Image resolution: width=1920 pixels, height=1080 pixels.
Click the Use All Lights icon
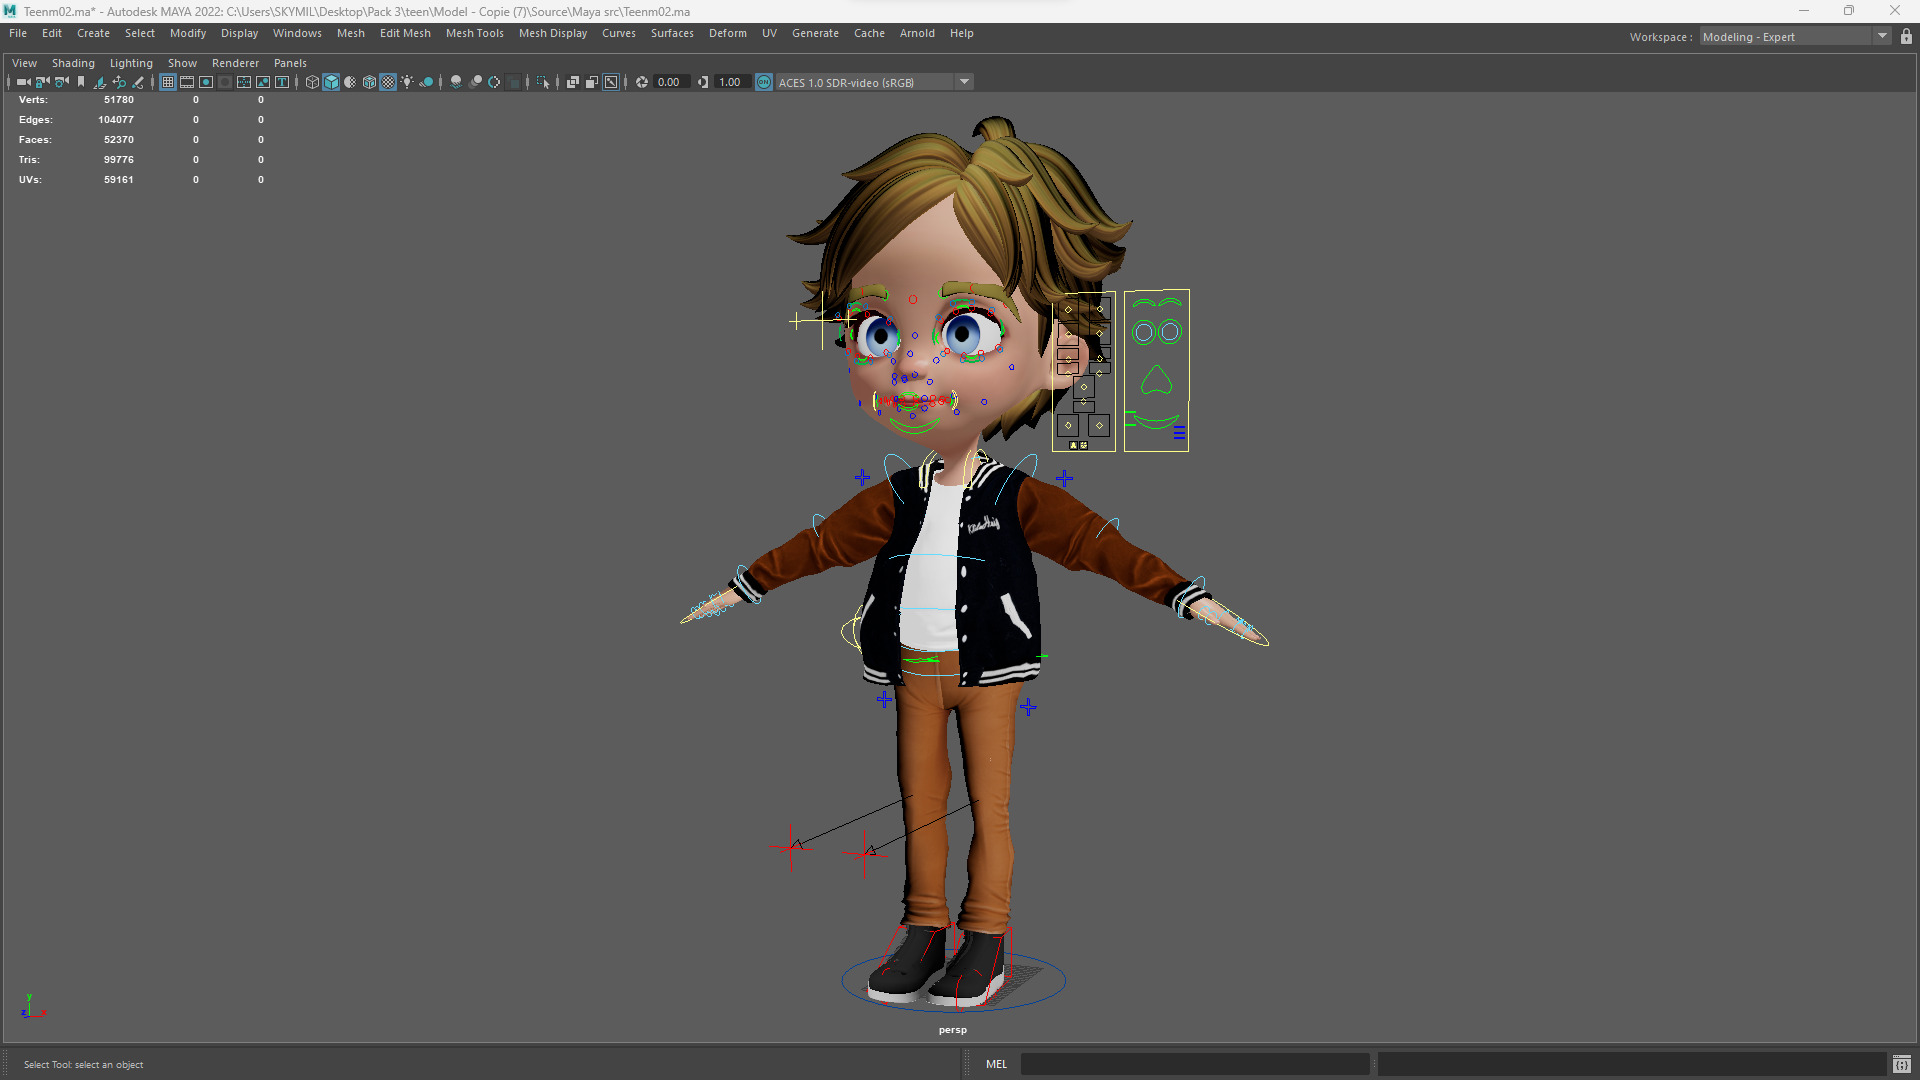point(407,82)
